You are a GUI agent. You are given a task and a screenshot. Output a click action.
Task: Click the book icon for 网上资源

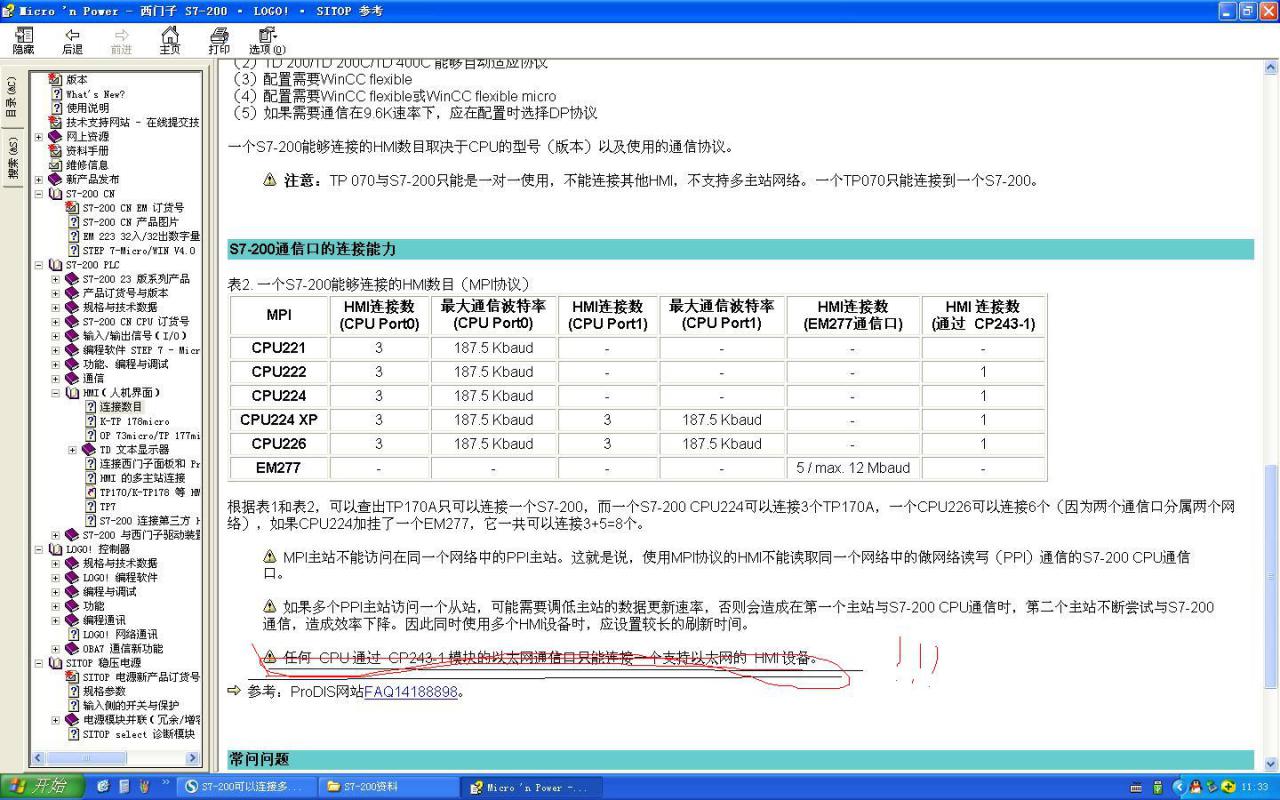point(55,136)
